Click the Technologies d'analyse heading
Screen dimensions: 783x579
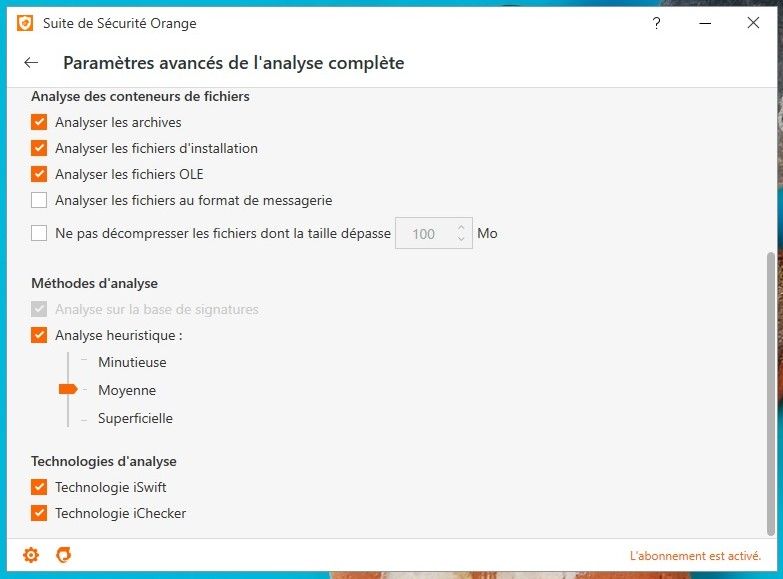pyautogui.click(x=104, y=461)
